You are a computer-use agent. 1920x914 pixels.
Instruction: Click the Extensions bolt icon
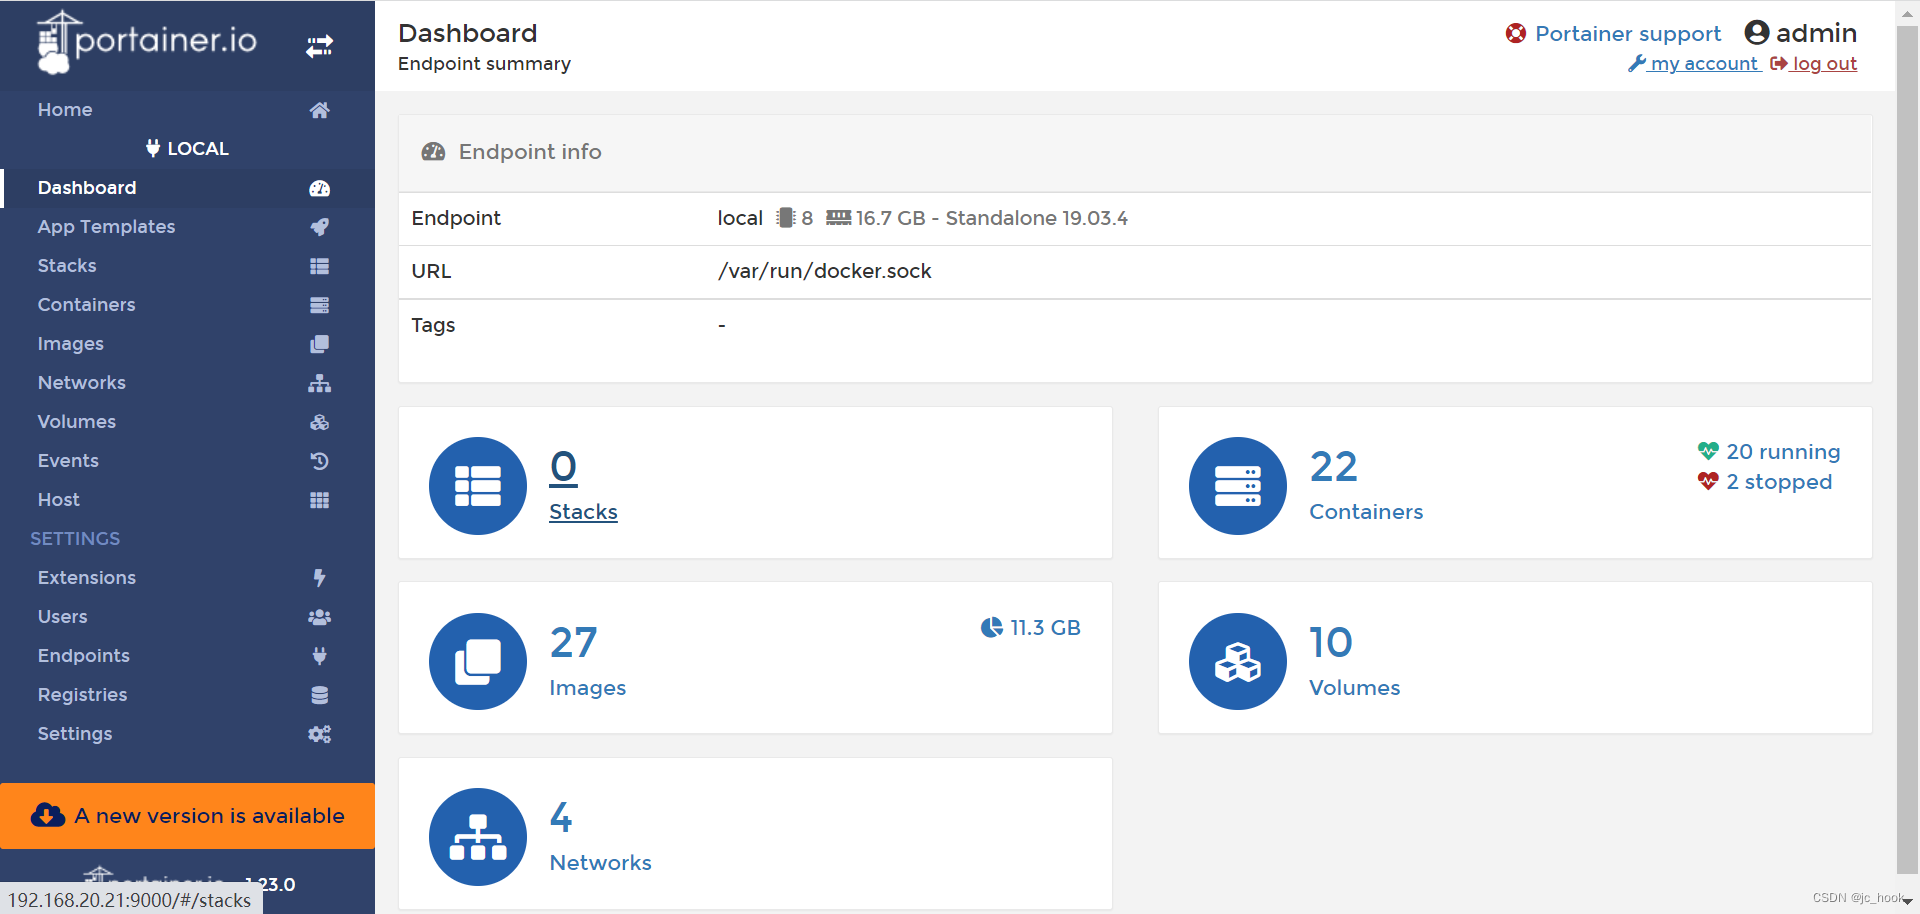[319, 578]
